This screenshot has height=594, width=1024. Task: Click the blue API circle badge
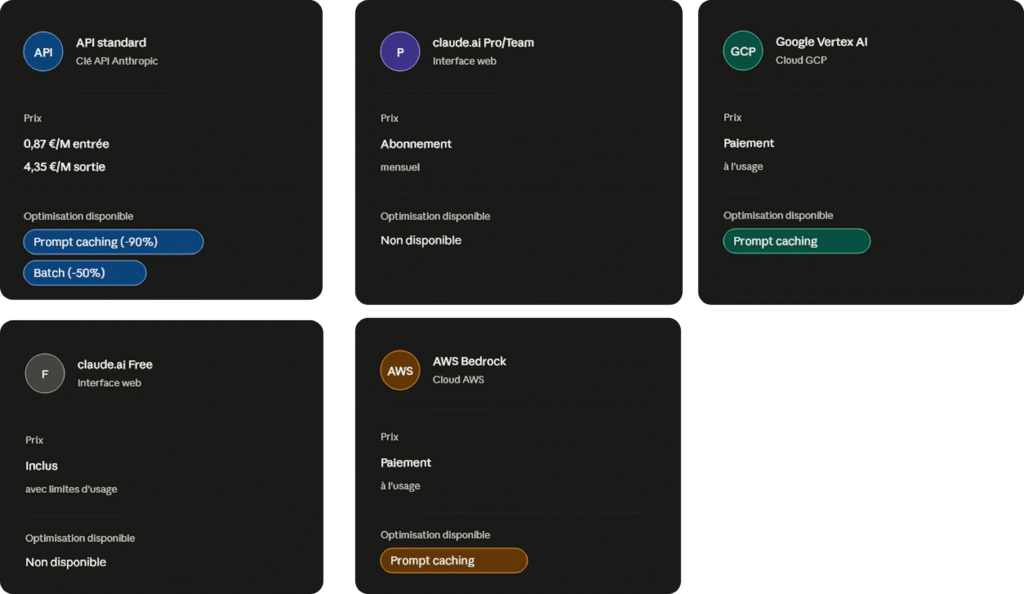(x=43, y=52)
